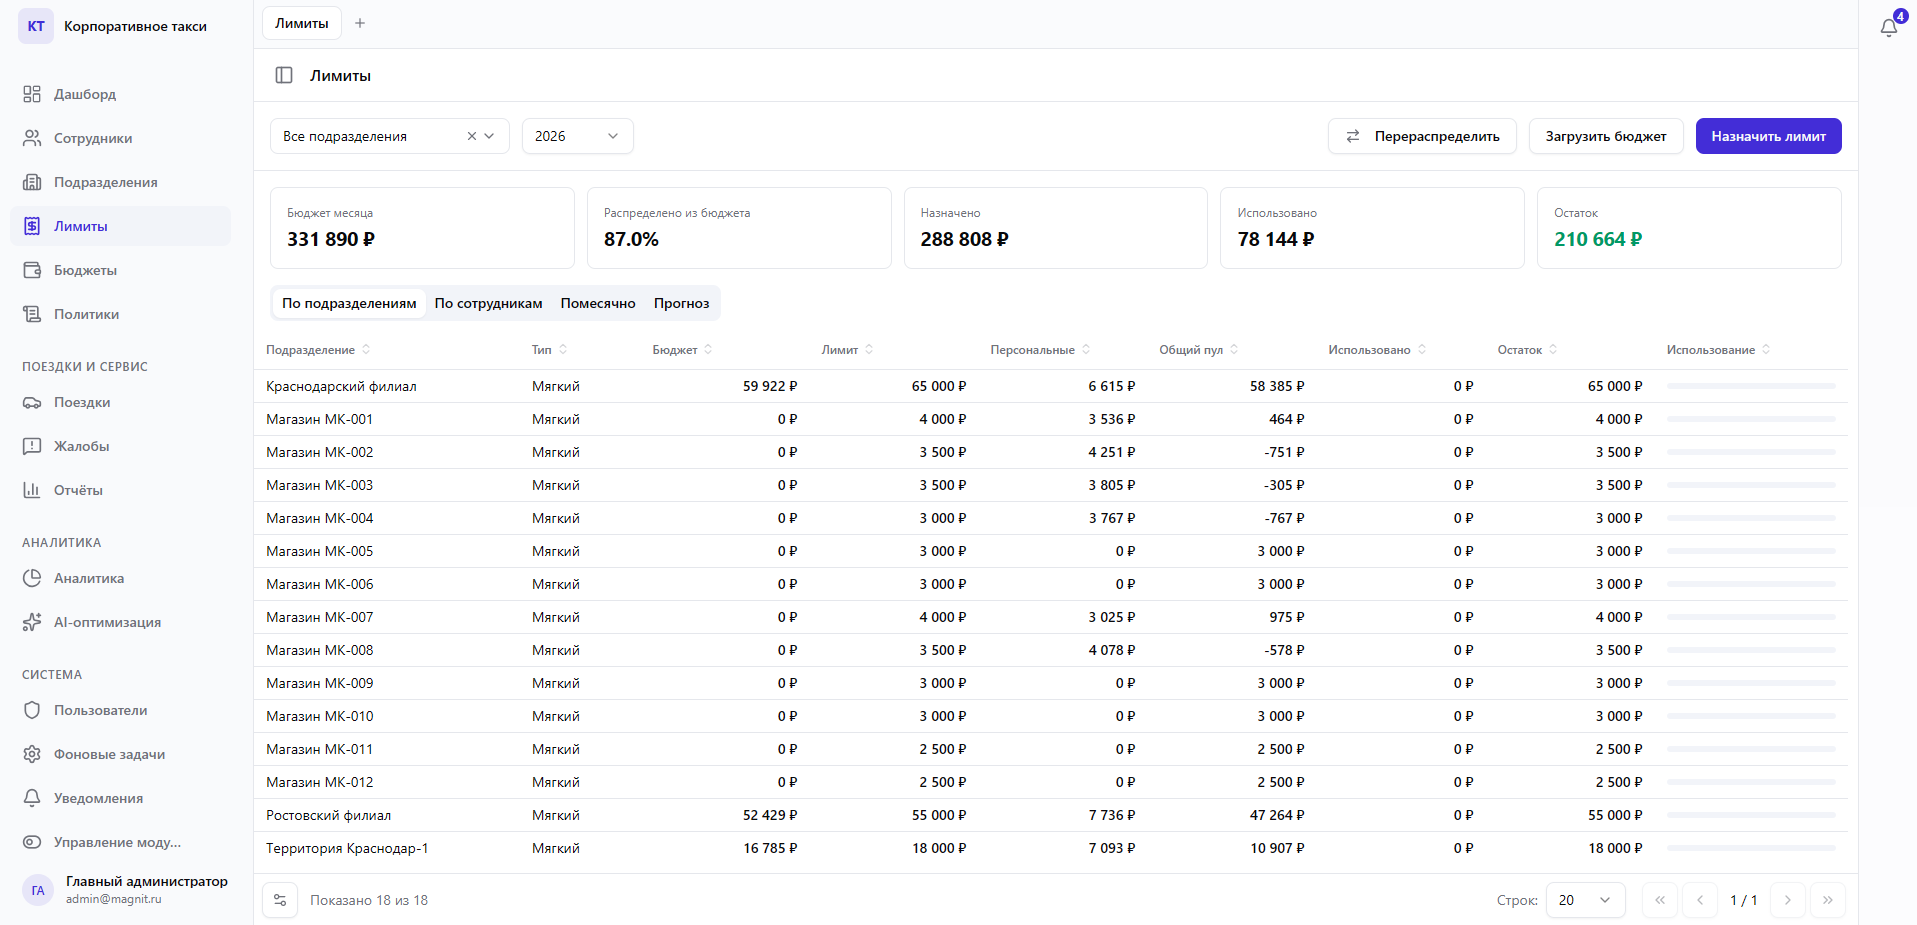The height and width of the screenshot is (925, 1917).
Task: Click usage progress bar for Краснодарский филиал
Action: click(1750, 386)
